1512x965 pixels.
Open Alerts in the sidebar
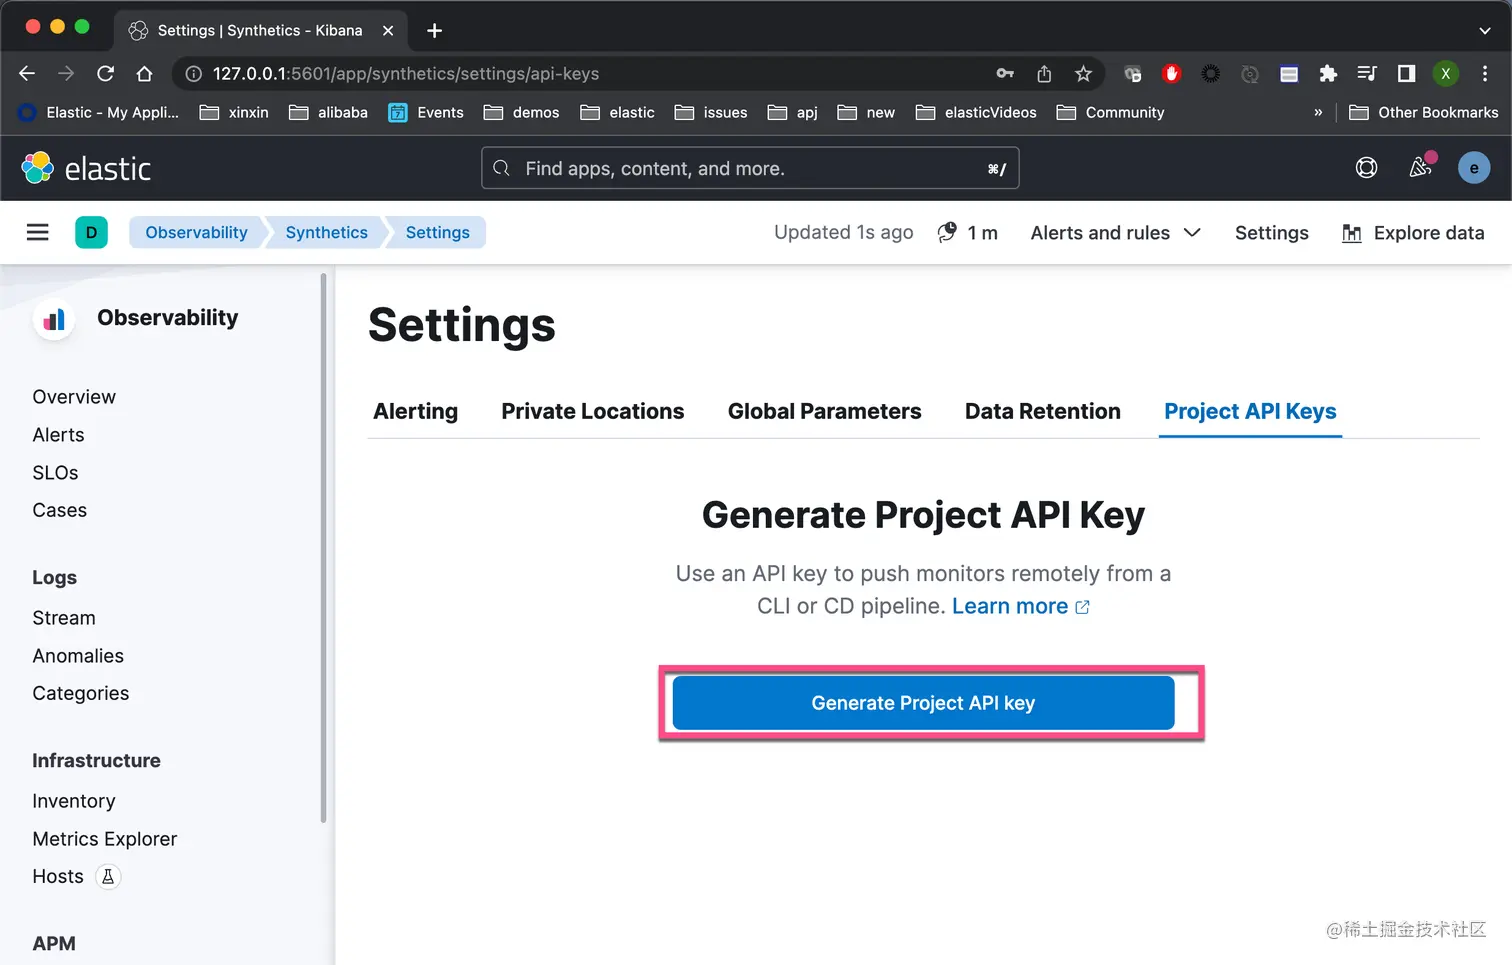[58, 435]
